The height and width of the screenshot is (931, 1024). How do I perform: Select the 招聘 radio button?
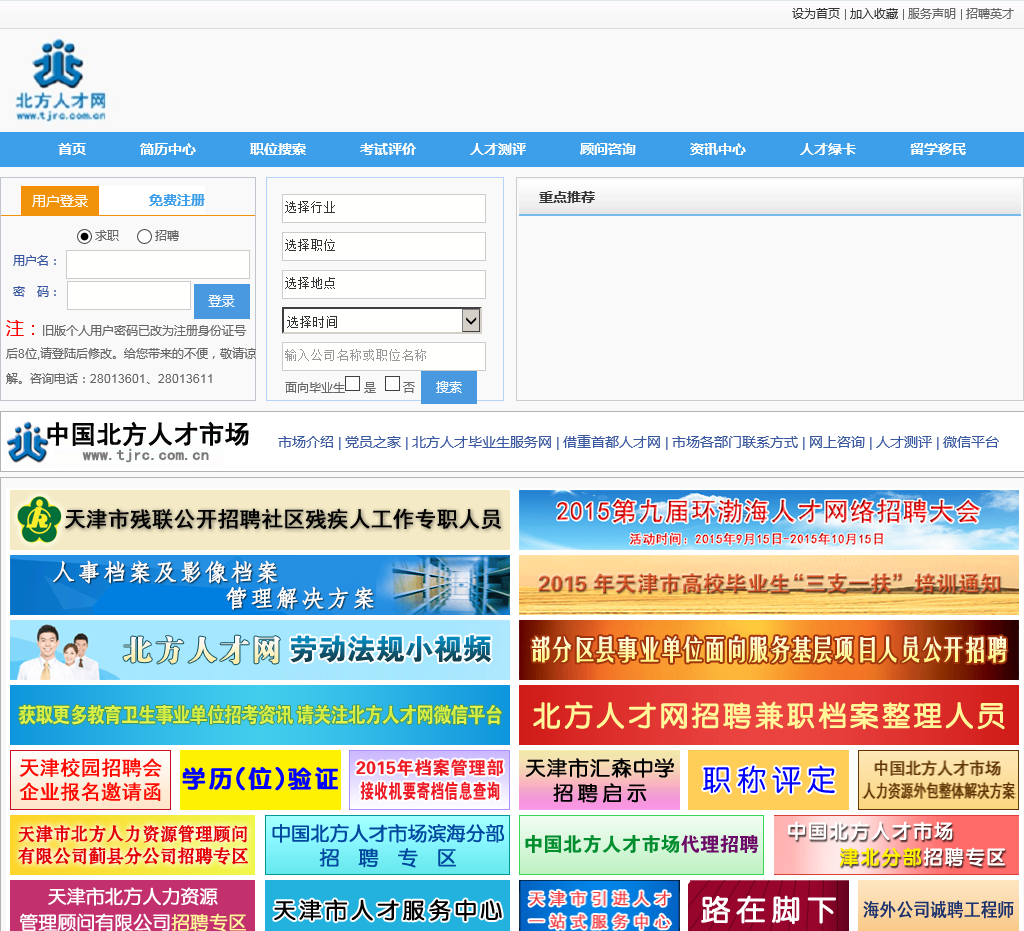pos(144,236)
